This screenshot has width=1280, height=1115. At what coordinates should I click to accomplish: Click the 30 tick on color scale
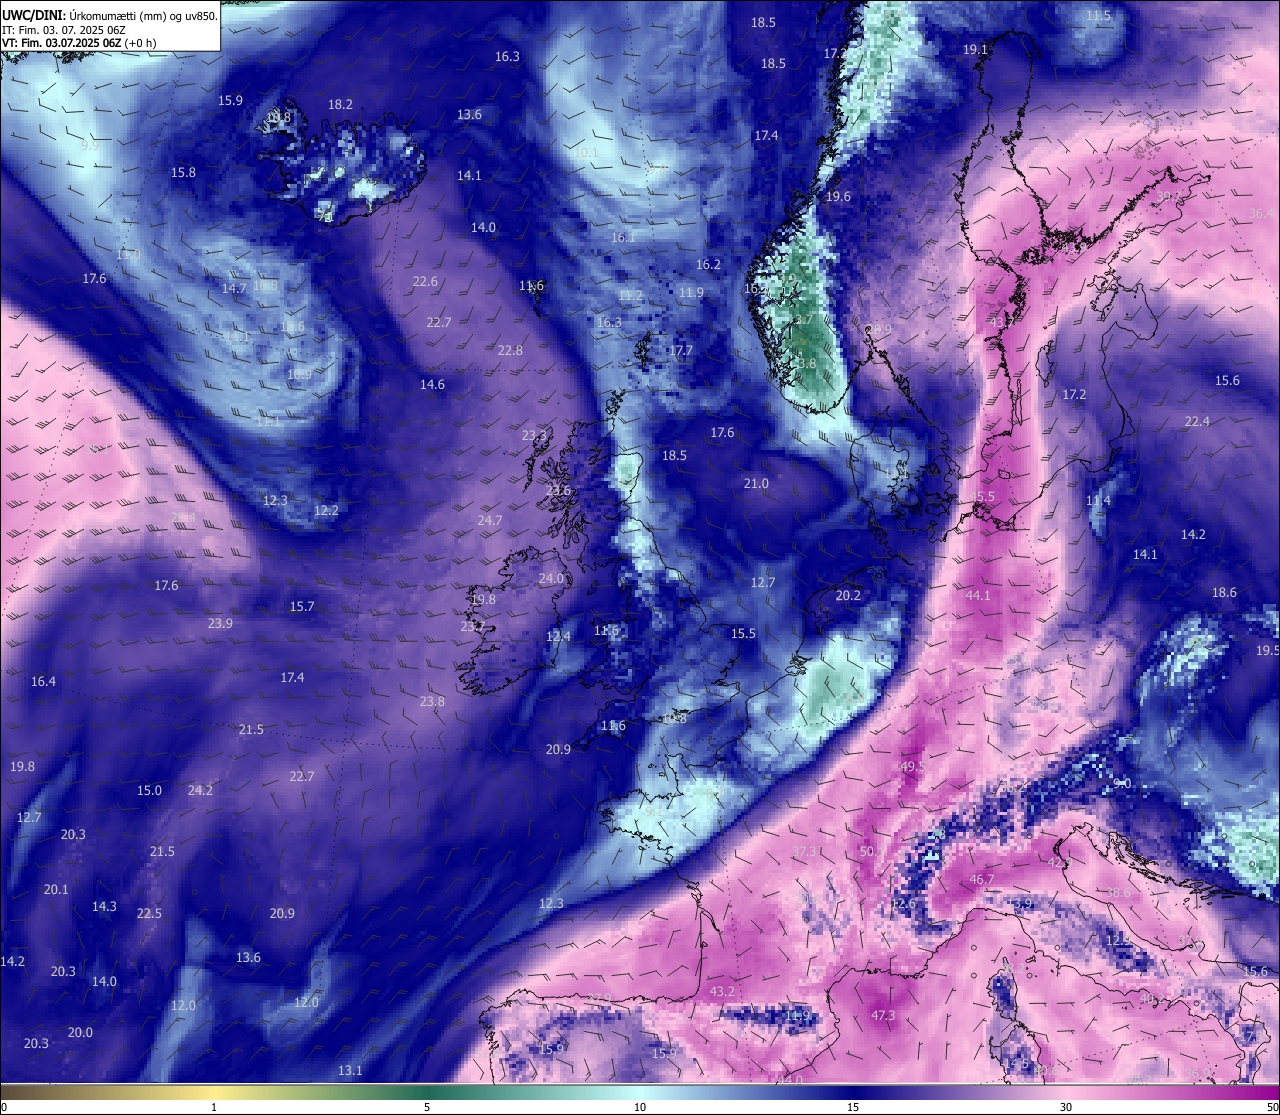coord(1066,1107)
